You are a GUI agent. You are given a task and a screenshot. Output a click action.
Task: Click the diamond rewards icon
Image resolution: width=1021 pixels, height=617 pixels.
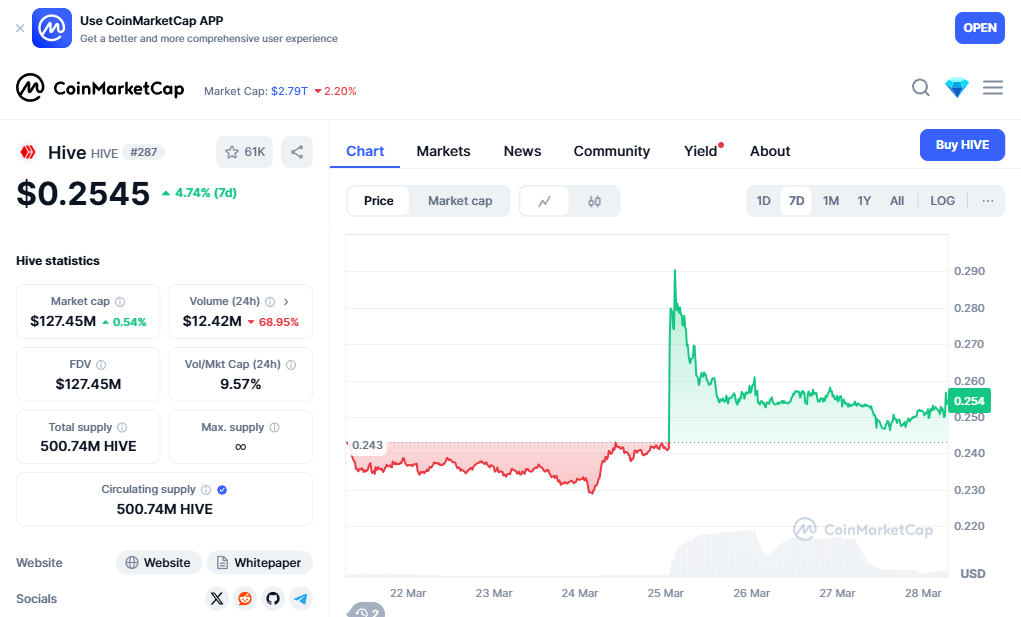[x=957, y=88]
